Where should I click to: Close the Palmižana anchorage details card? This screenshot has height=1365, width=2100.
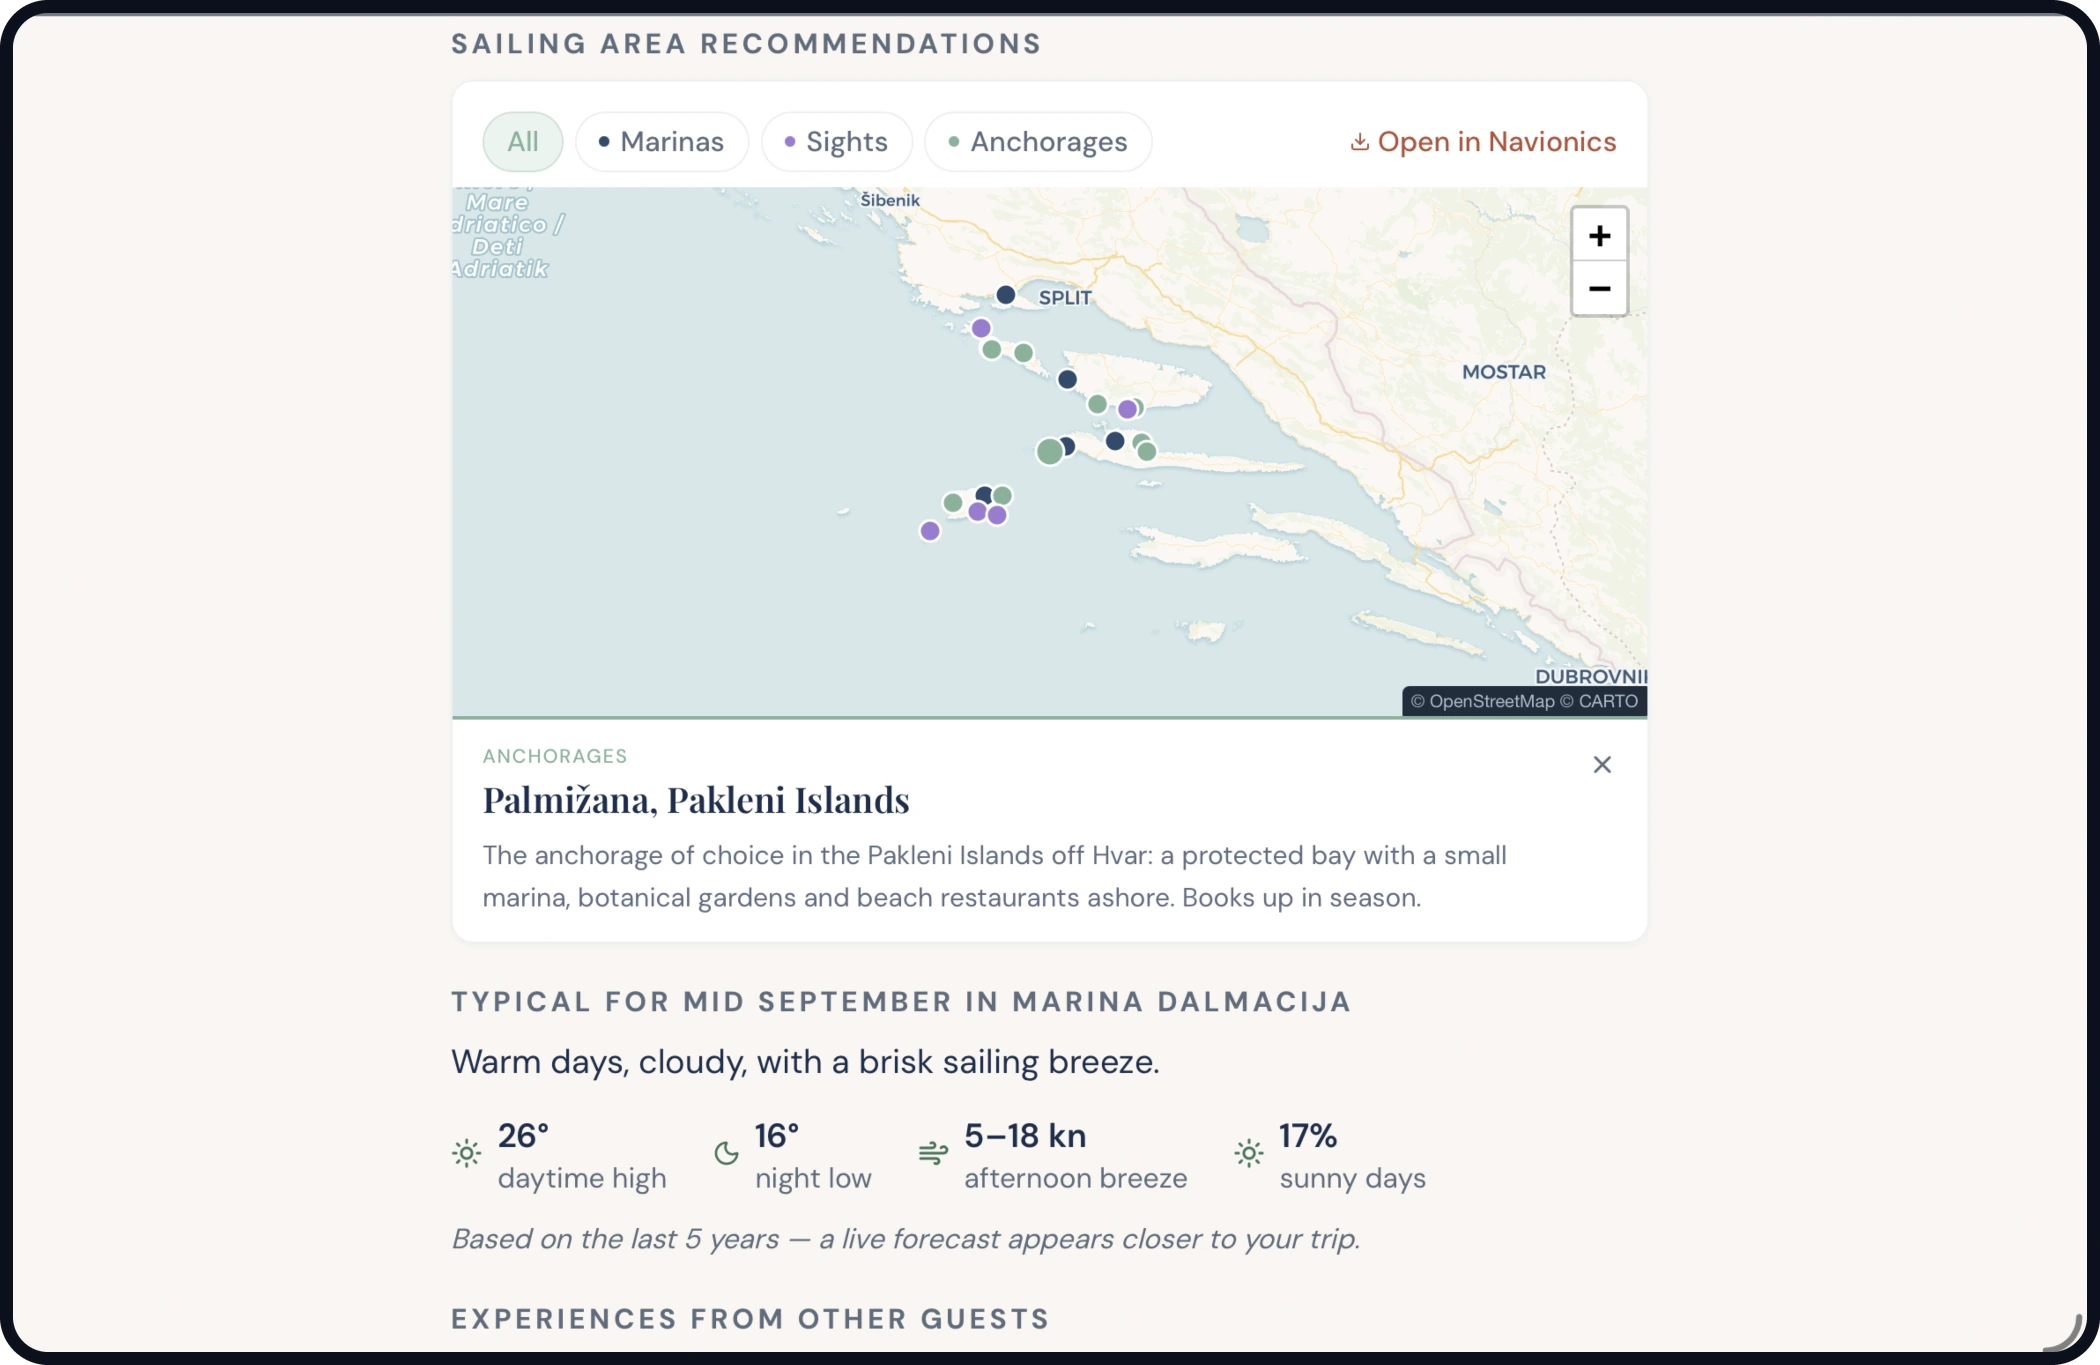[x=1602, y=765]
